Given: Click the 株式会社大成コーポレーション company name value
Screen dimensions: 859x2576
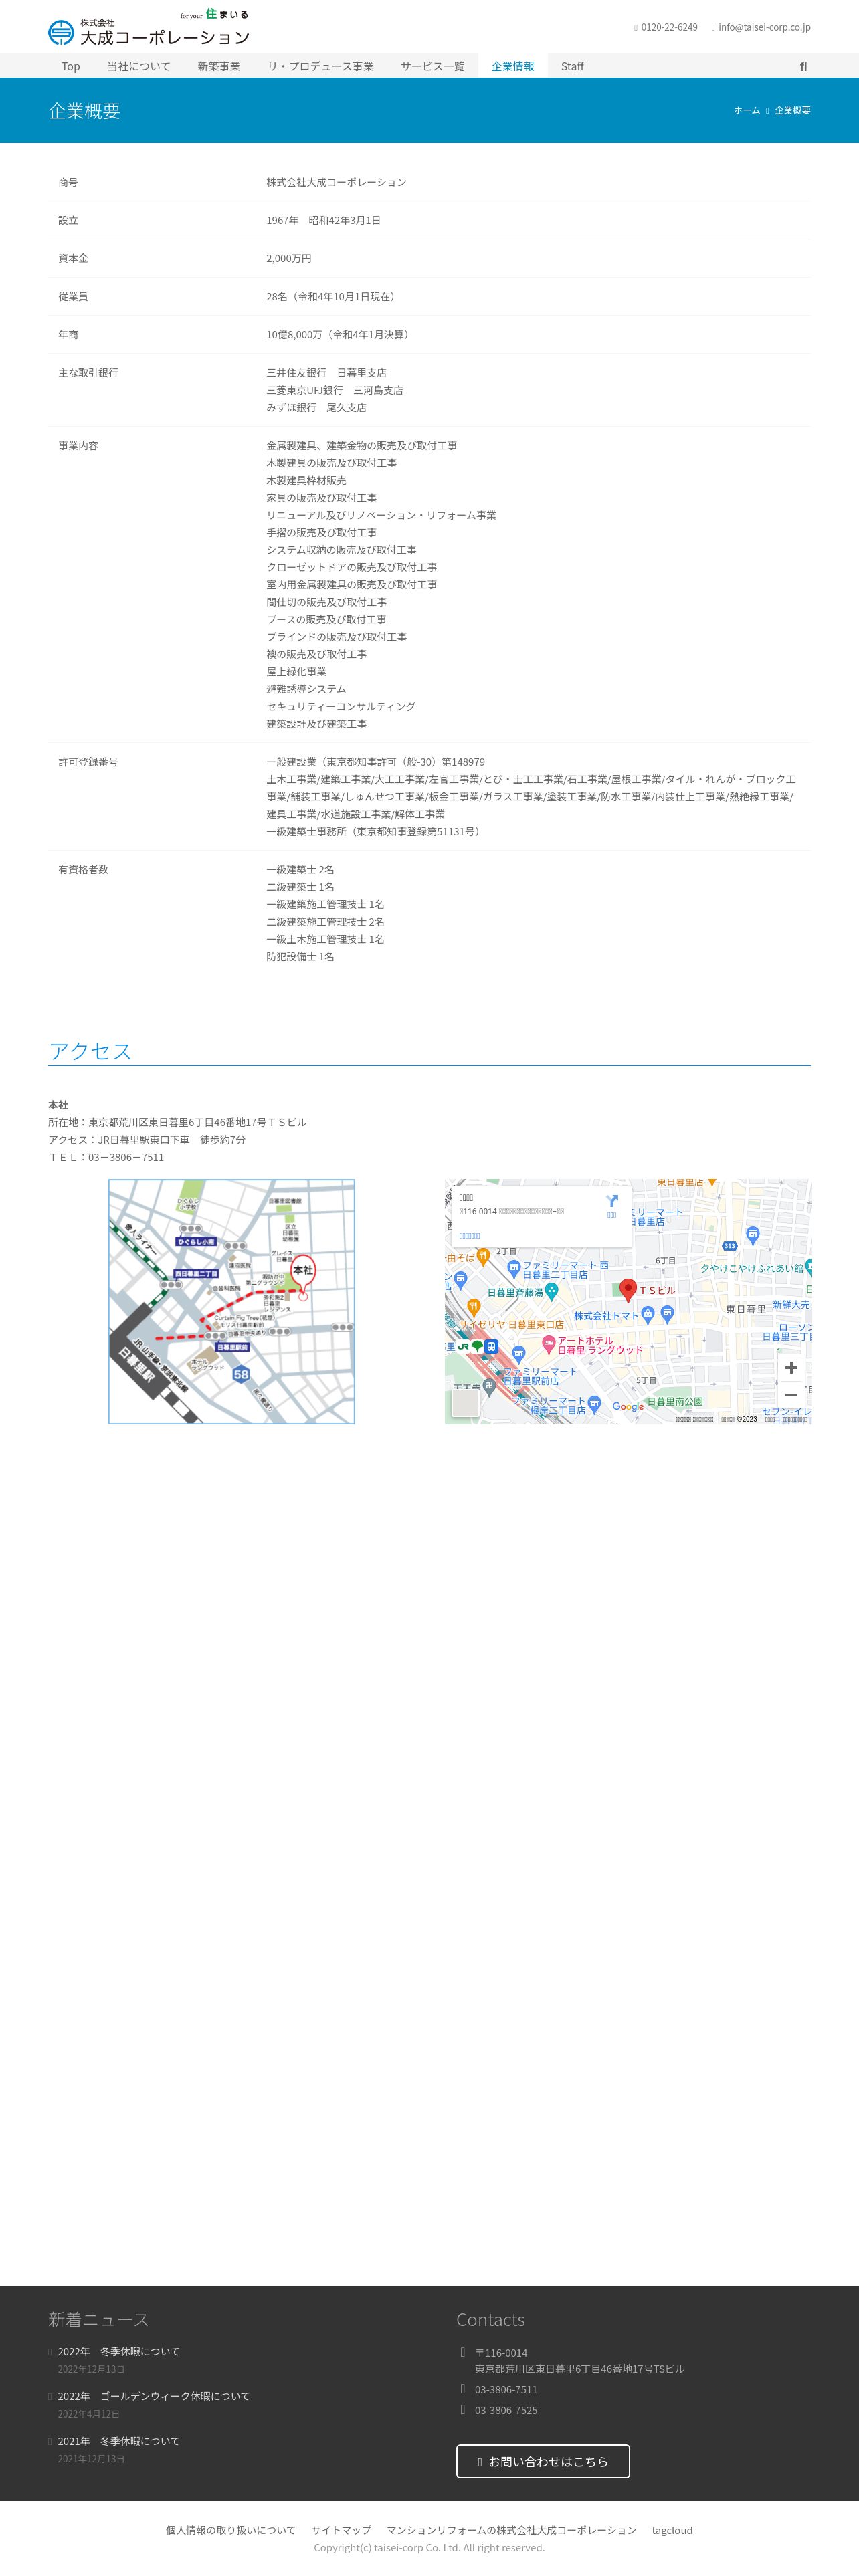Looking at the screenshot, I should (x=336, y=182).
